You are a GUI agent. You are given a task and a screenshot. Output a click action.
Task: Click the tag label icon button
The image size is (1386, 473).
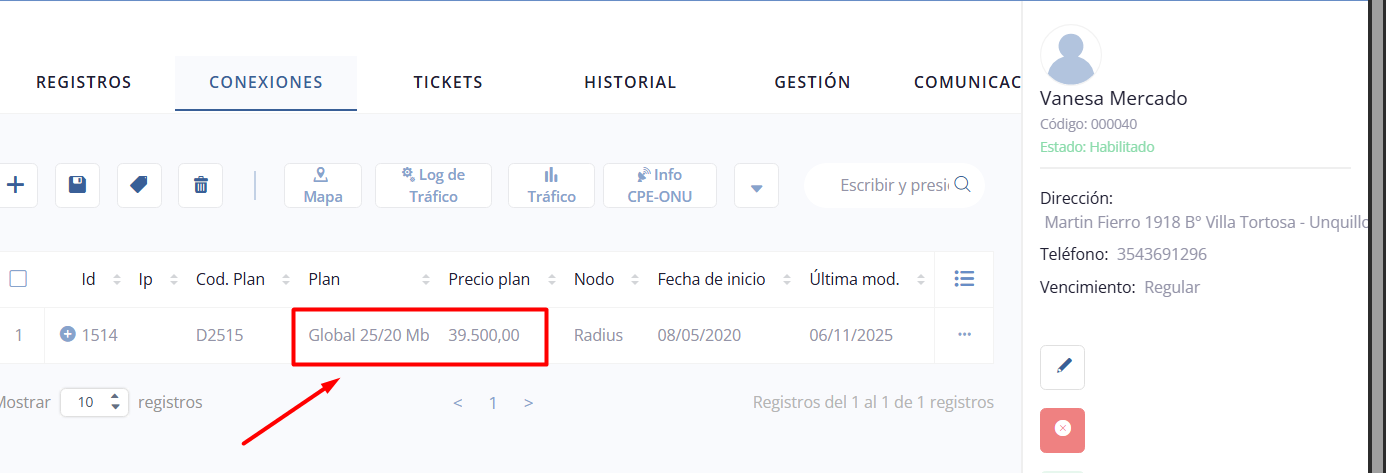pyautogui.click(x=139, y=185)
